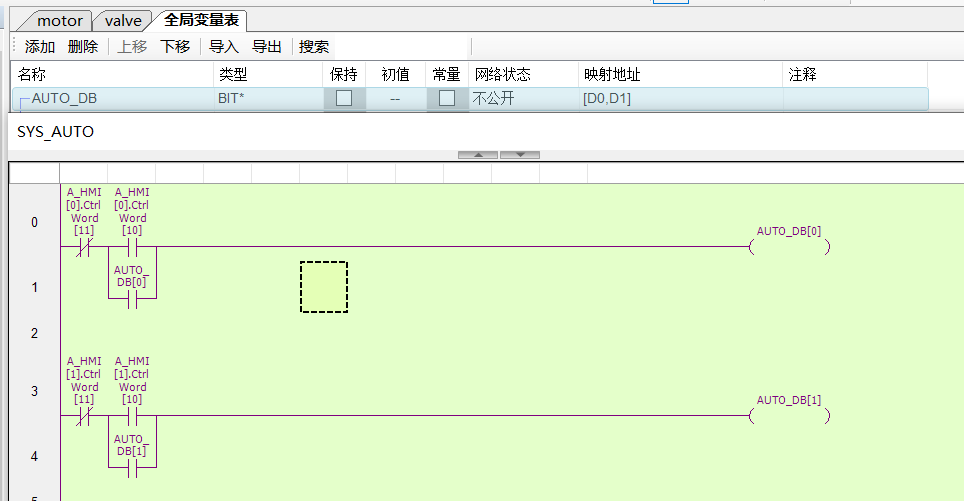Click ladder row number 3
Viewport: 964px width, 501px height.
[x=34, y=391]
